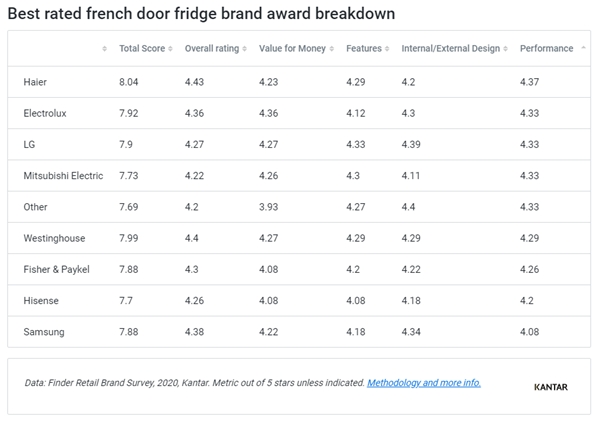Sort by the brand name column arrows
The height and width of the screenshot is (421, 600).
[105, 49]
